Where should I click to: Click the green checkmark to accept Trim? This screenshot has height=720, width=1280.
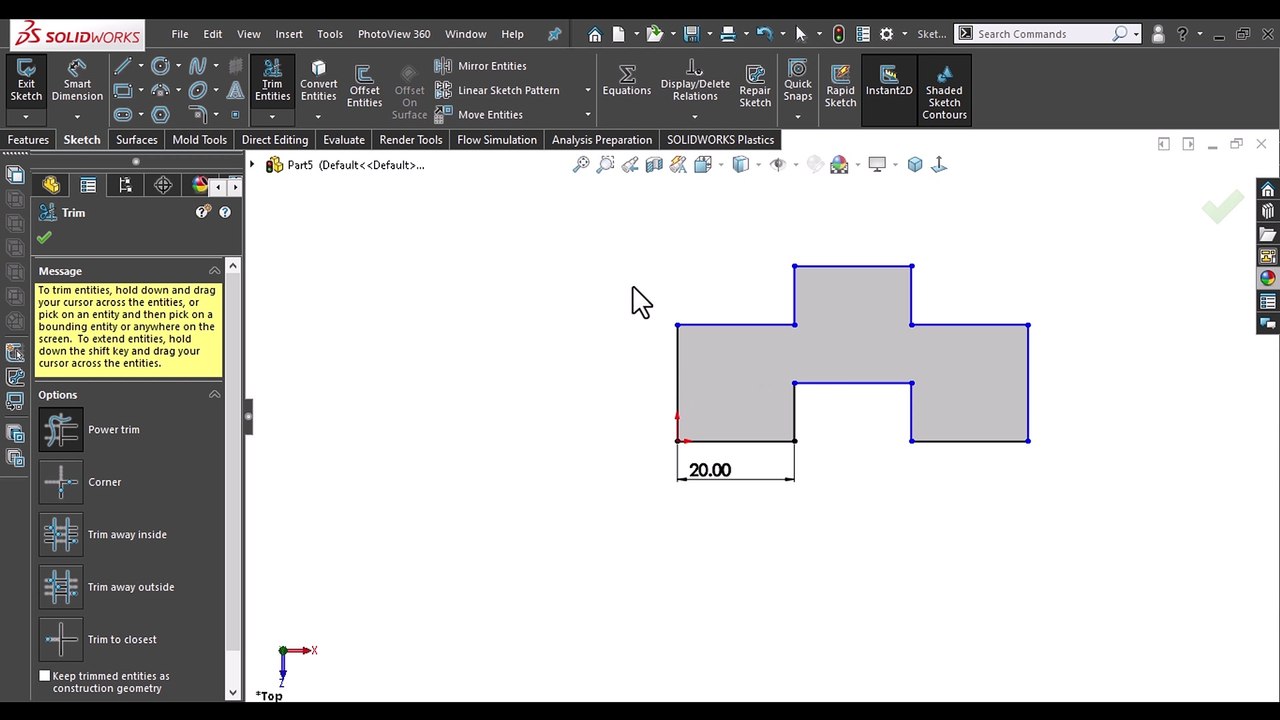(44, 238)
